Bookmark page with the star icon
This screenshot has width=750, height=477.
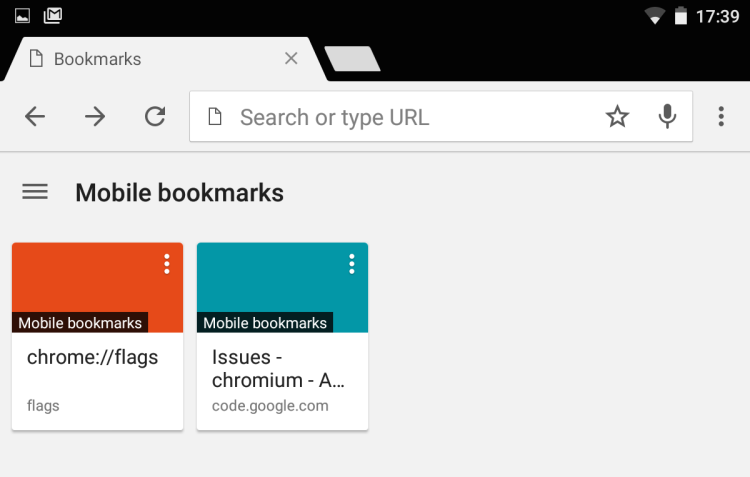[617, 116]
